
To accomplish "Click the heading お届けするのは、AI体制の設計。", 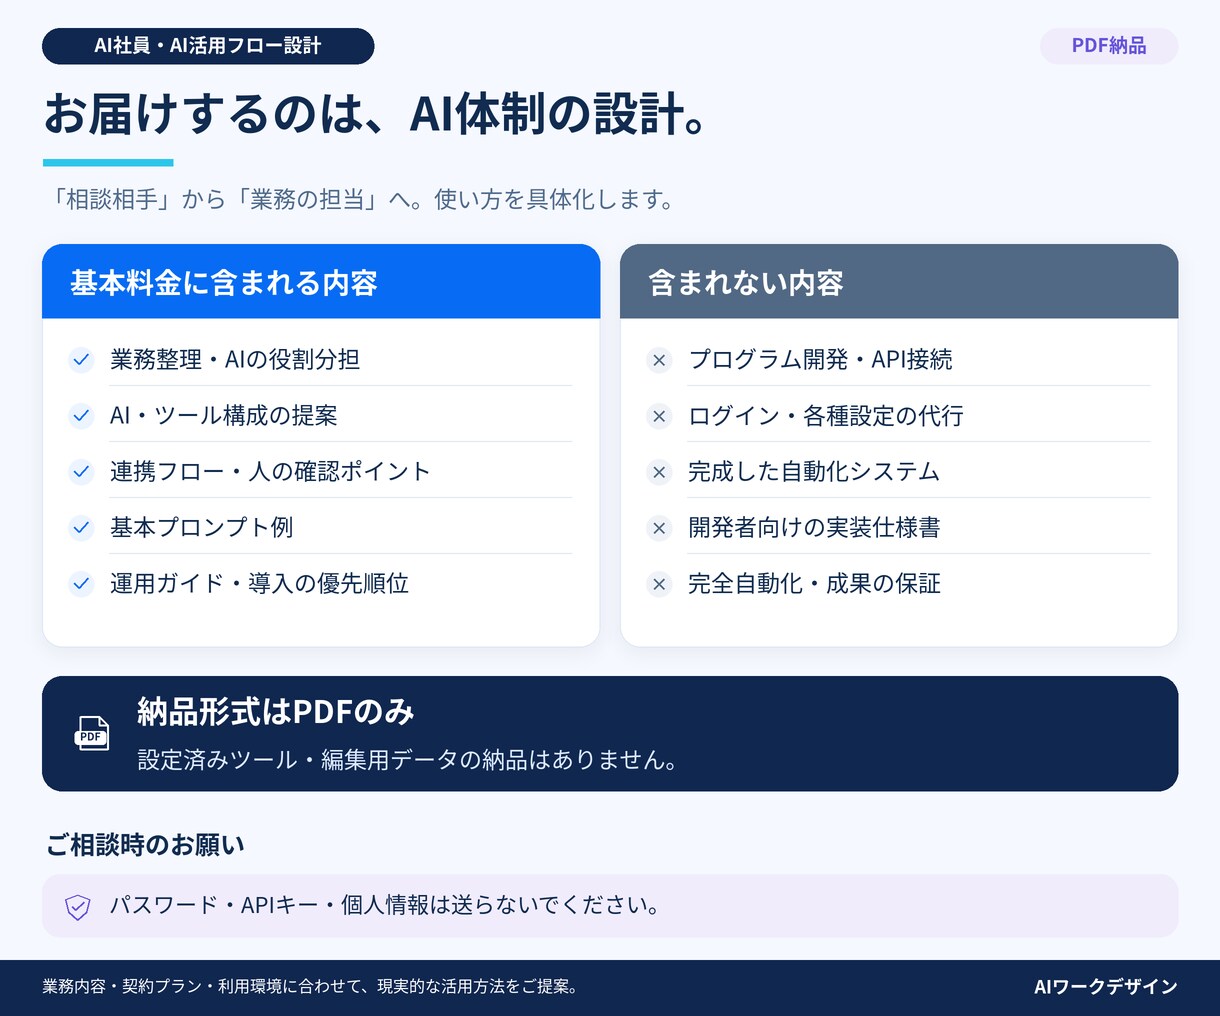I will point(376,114).
